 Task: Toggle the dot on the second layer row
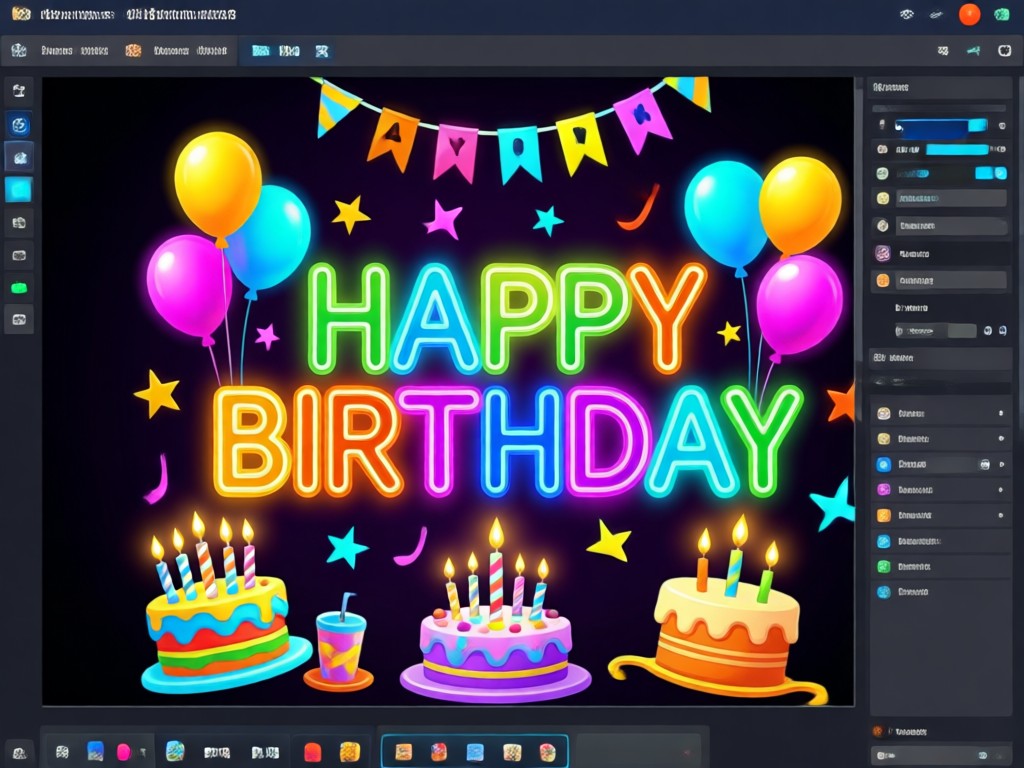1000,439
